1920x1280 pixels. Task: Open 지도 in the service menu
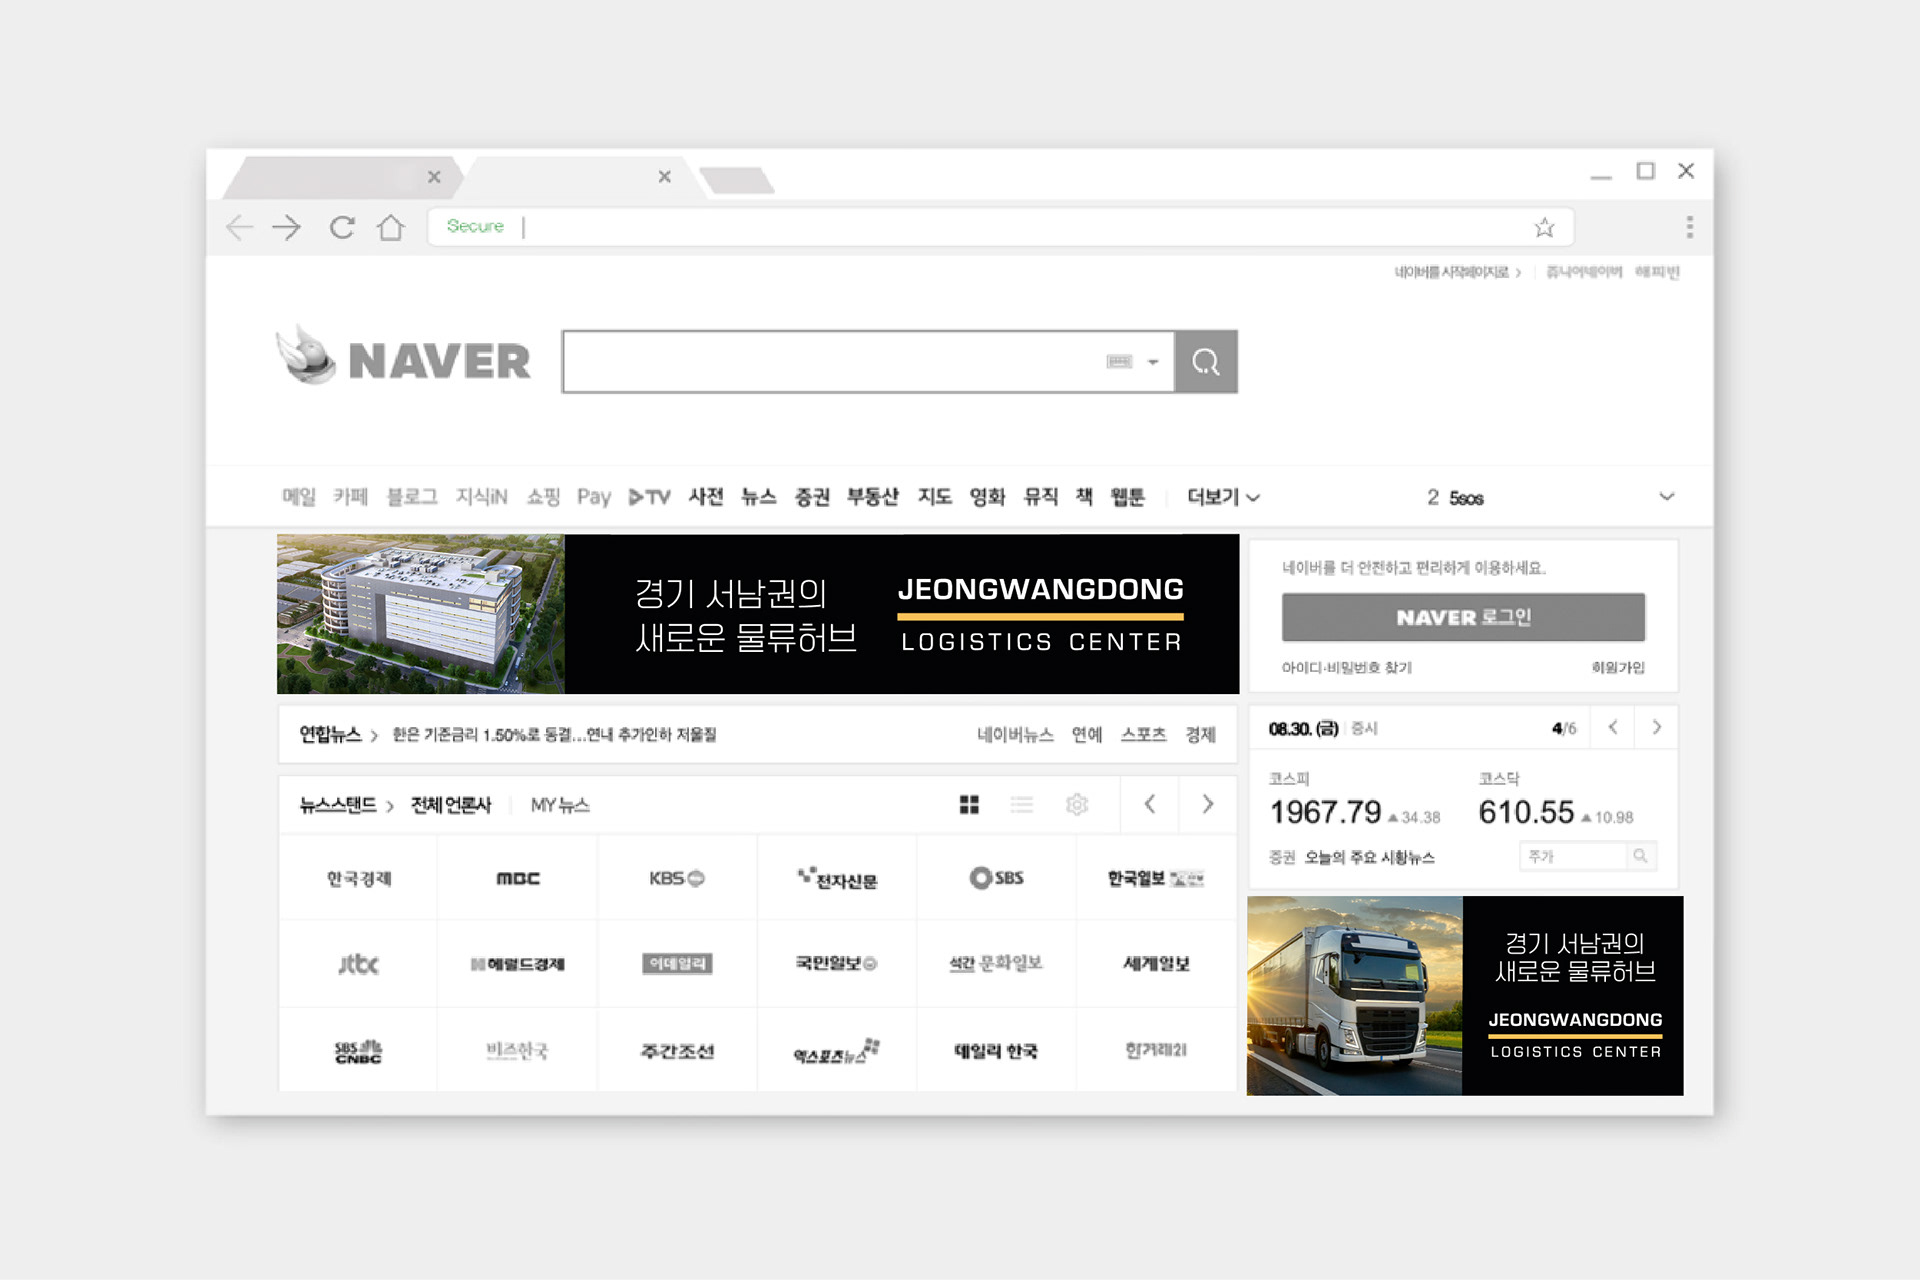point(935,497)
